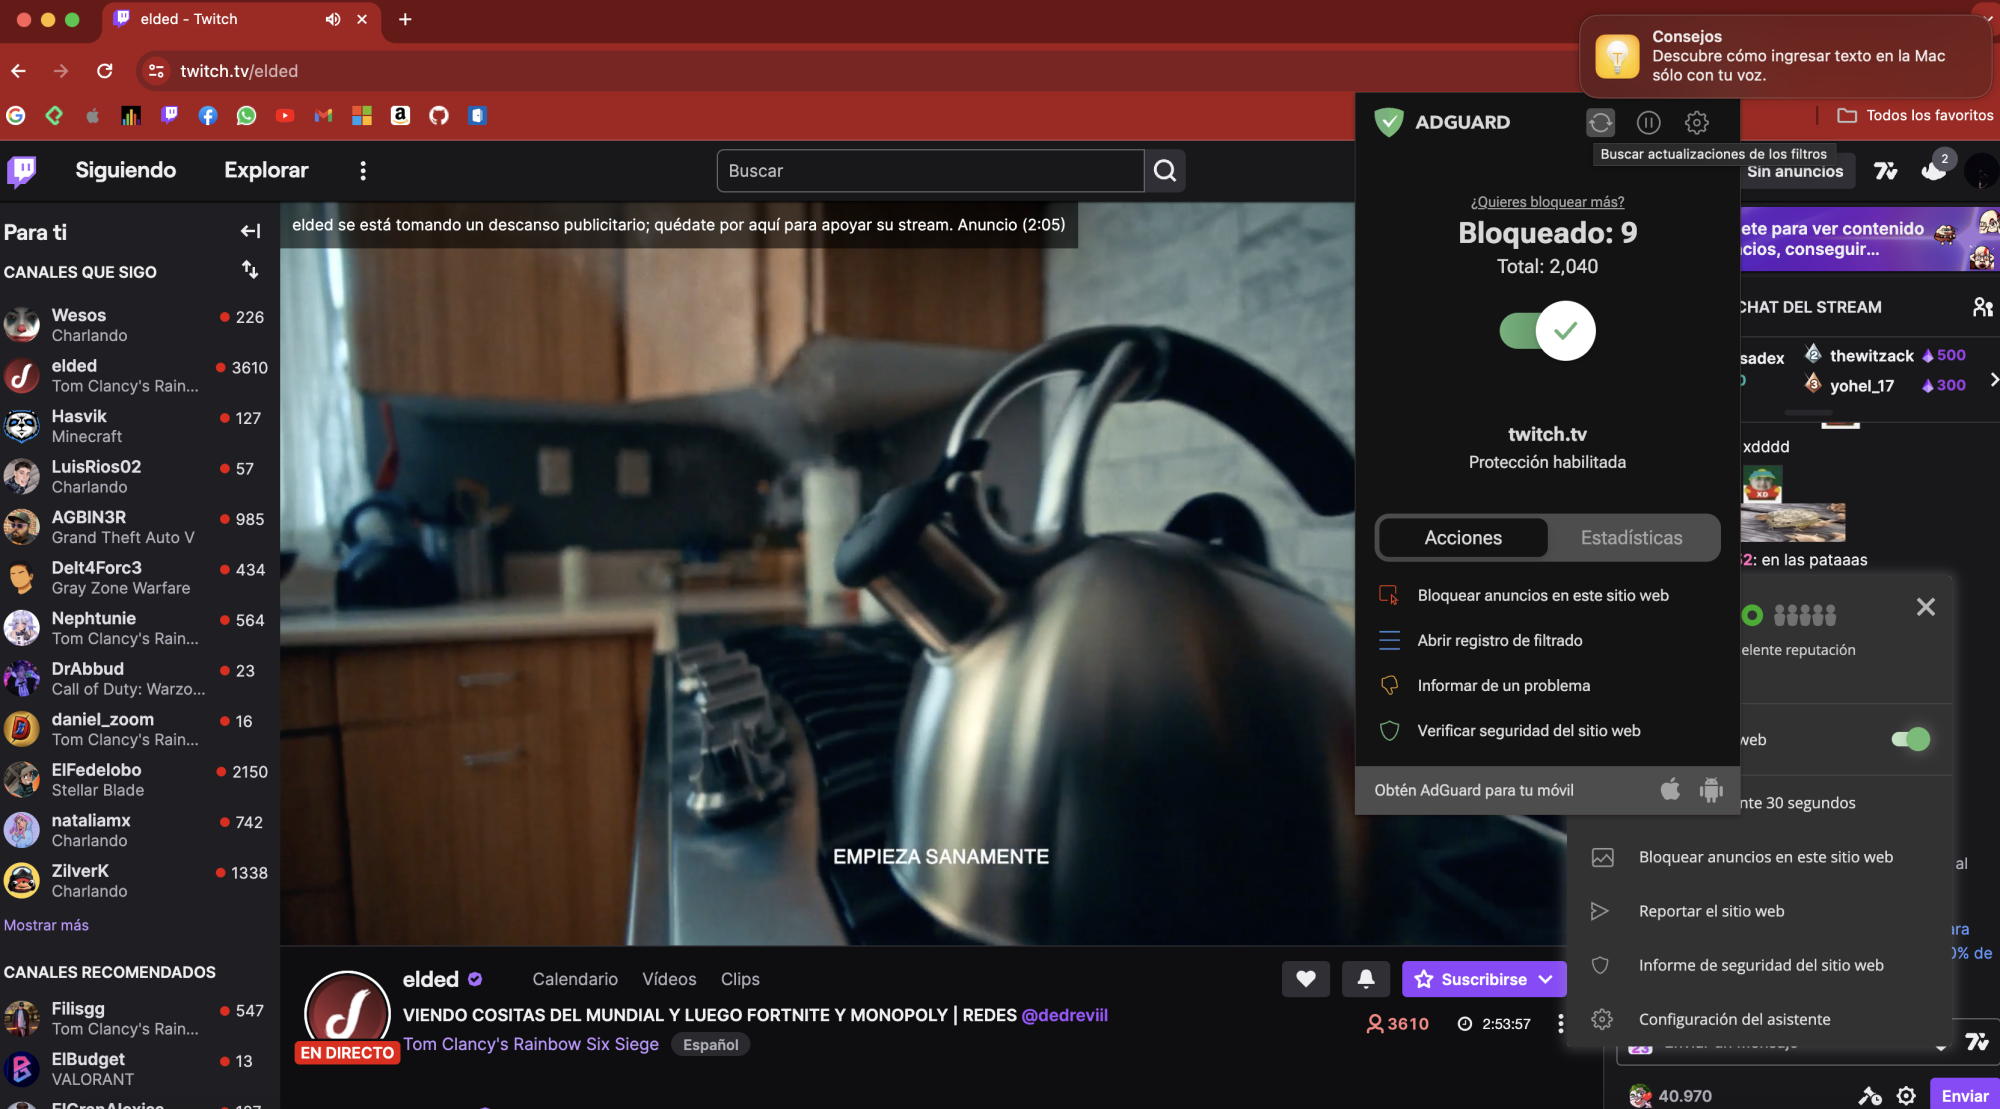
Task: Open sort options for followed channels
Action: (249, 270)
